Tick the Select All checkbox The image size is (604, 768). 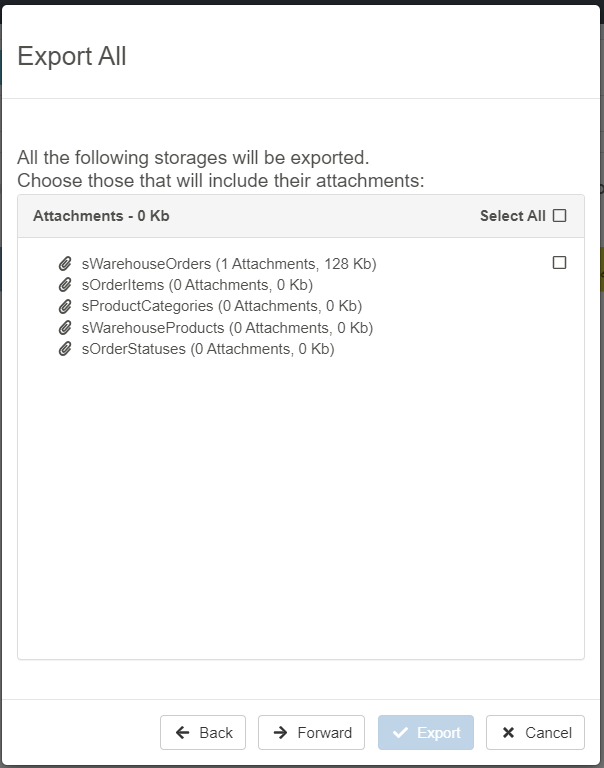[559, 216]
